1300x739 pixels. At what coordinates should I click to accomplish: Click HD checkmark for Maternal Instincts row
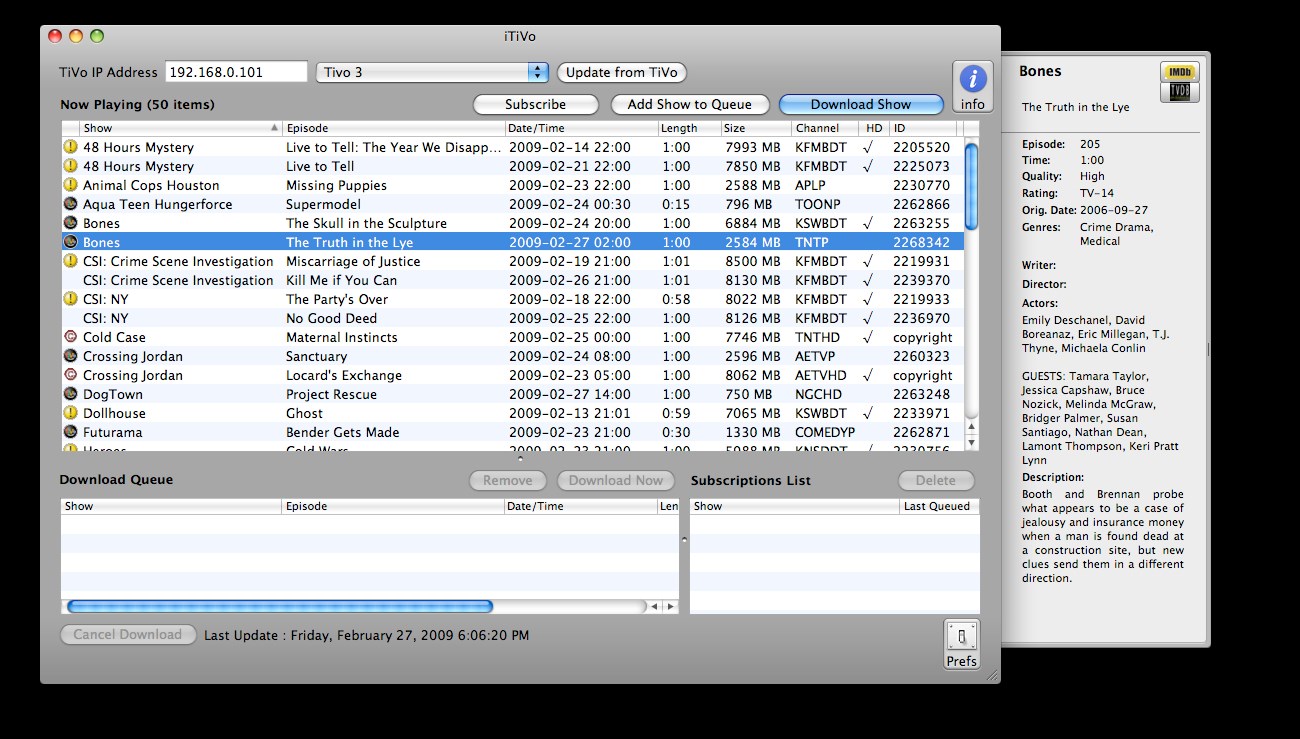(868, 337)
